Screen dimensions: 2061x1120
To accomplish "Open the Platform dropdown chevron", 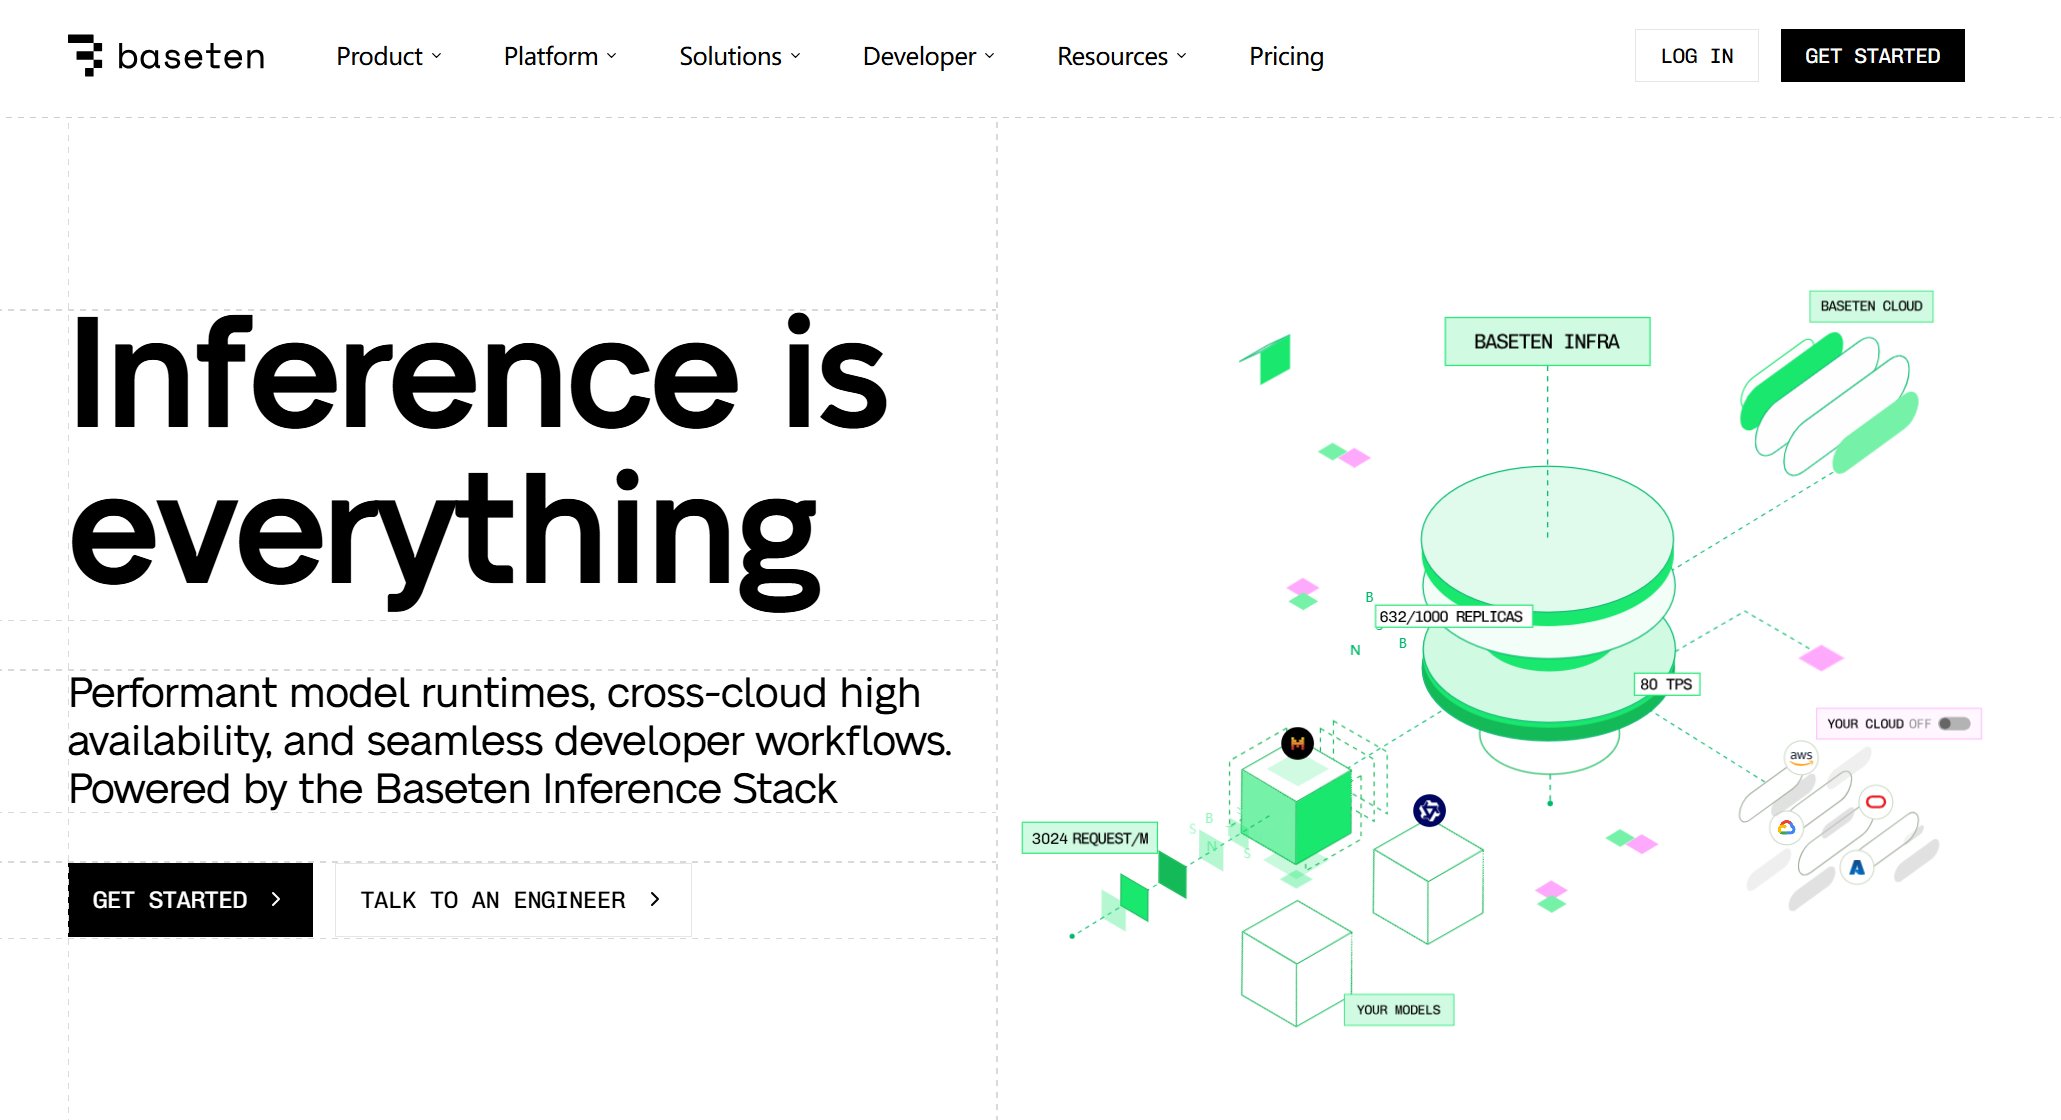I will pyautogui.click(x=611, y=57).
